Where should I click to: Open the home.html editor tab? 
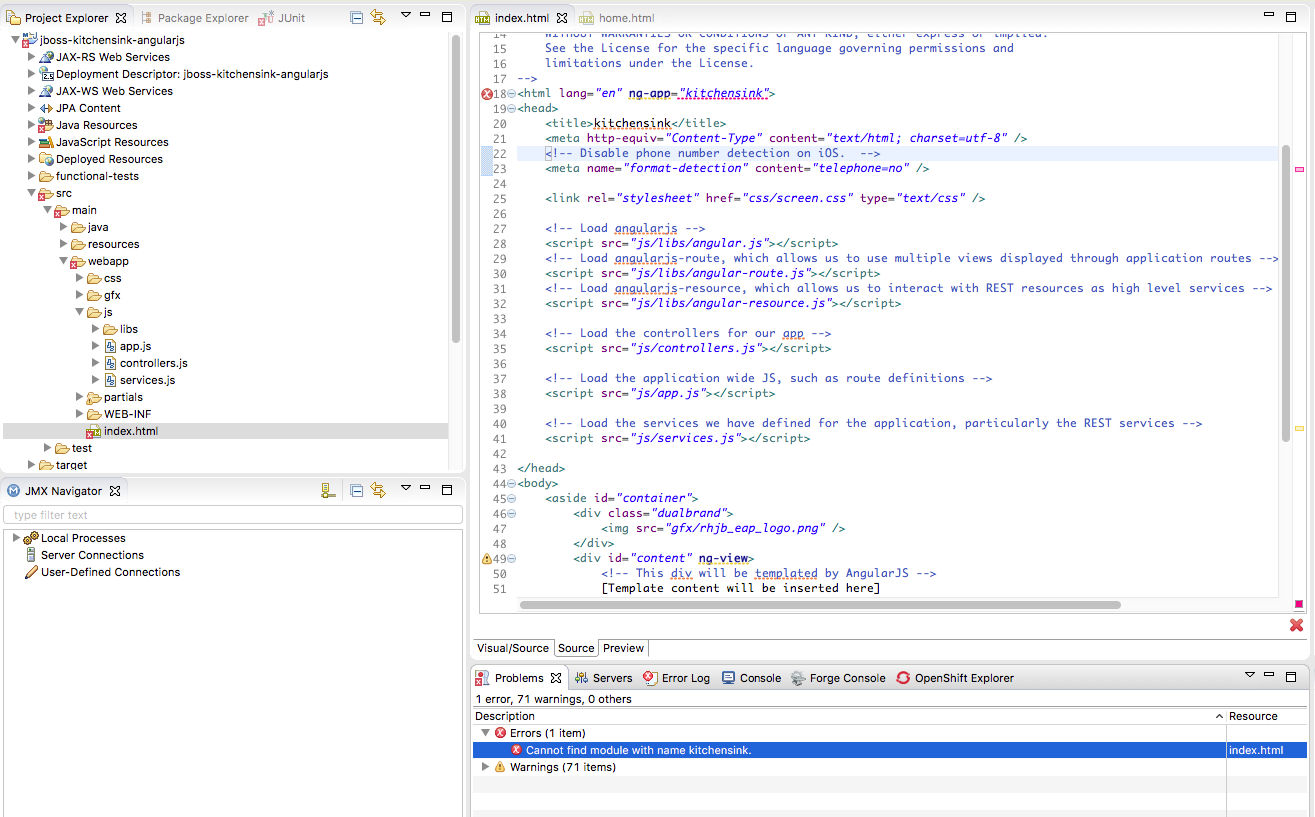point(626,18)
